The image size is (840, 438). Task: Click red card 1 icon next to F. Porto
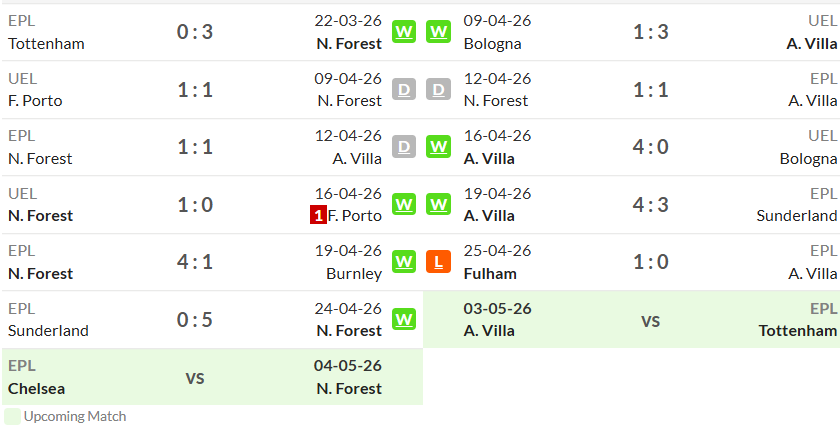tap(318, 216)
